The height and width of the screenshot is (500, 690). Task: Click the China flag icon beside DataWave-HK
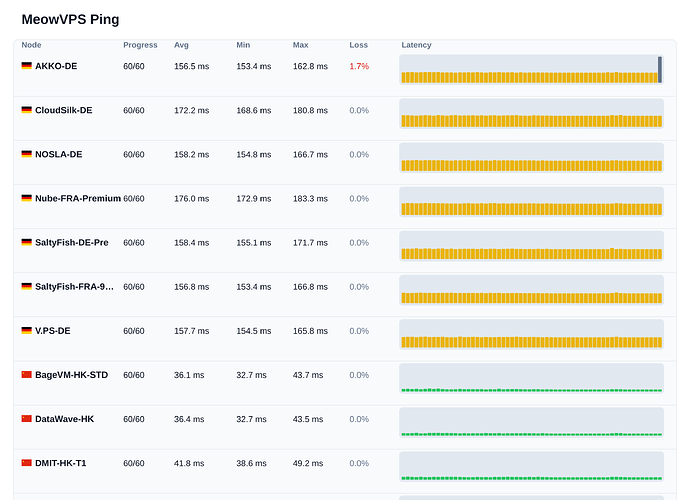tap(26, 419)
